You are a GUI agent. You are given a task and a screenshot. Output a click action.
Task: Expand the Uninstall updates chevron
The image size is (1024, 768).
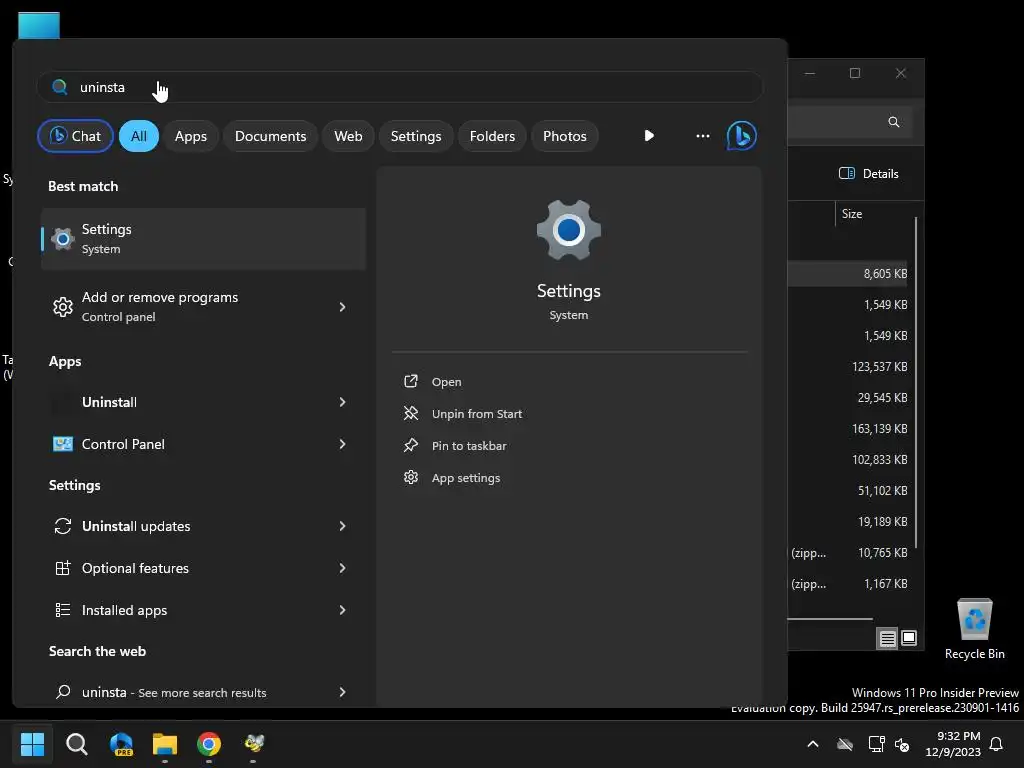coord(342,526)
